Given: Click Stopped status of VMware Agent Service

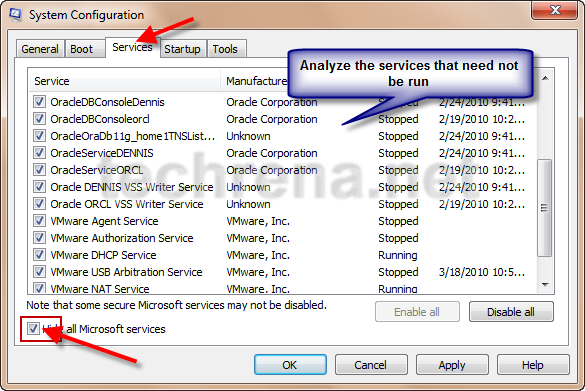Looking at the screenshot, I should click(398, 221).
